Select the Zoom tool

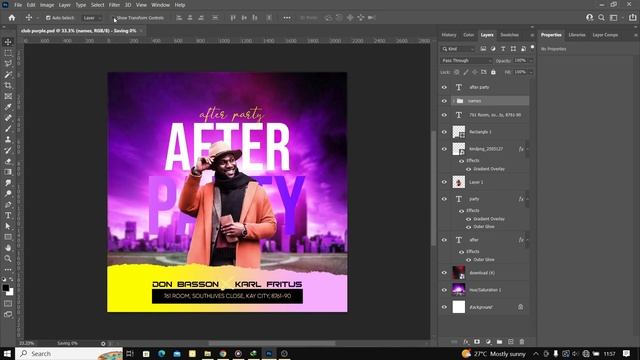8,258
